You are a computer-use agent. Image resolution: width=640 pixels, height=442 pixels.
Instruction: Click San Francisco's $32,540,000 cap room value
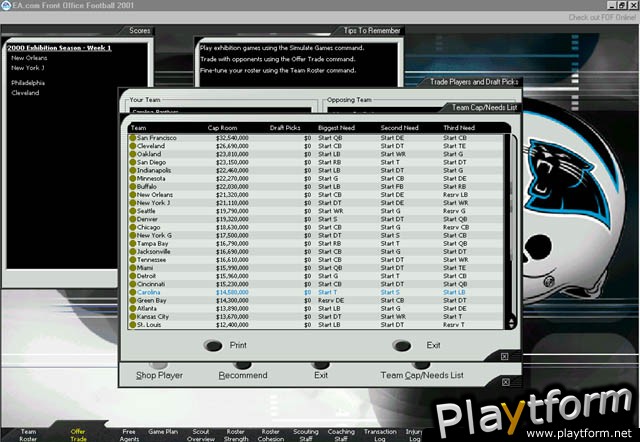(x=232, y=138)
